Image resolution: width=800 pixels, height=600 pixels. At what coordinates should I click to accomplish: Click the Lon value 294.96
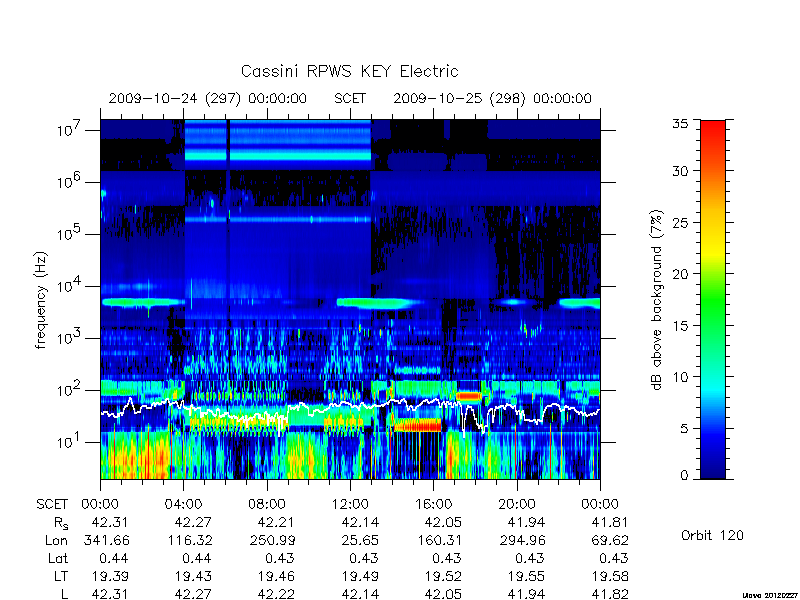coord(522,540)
